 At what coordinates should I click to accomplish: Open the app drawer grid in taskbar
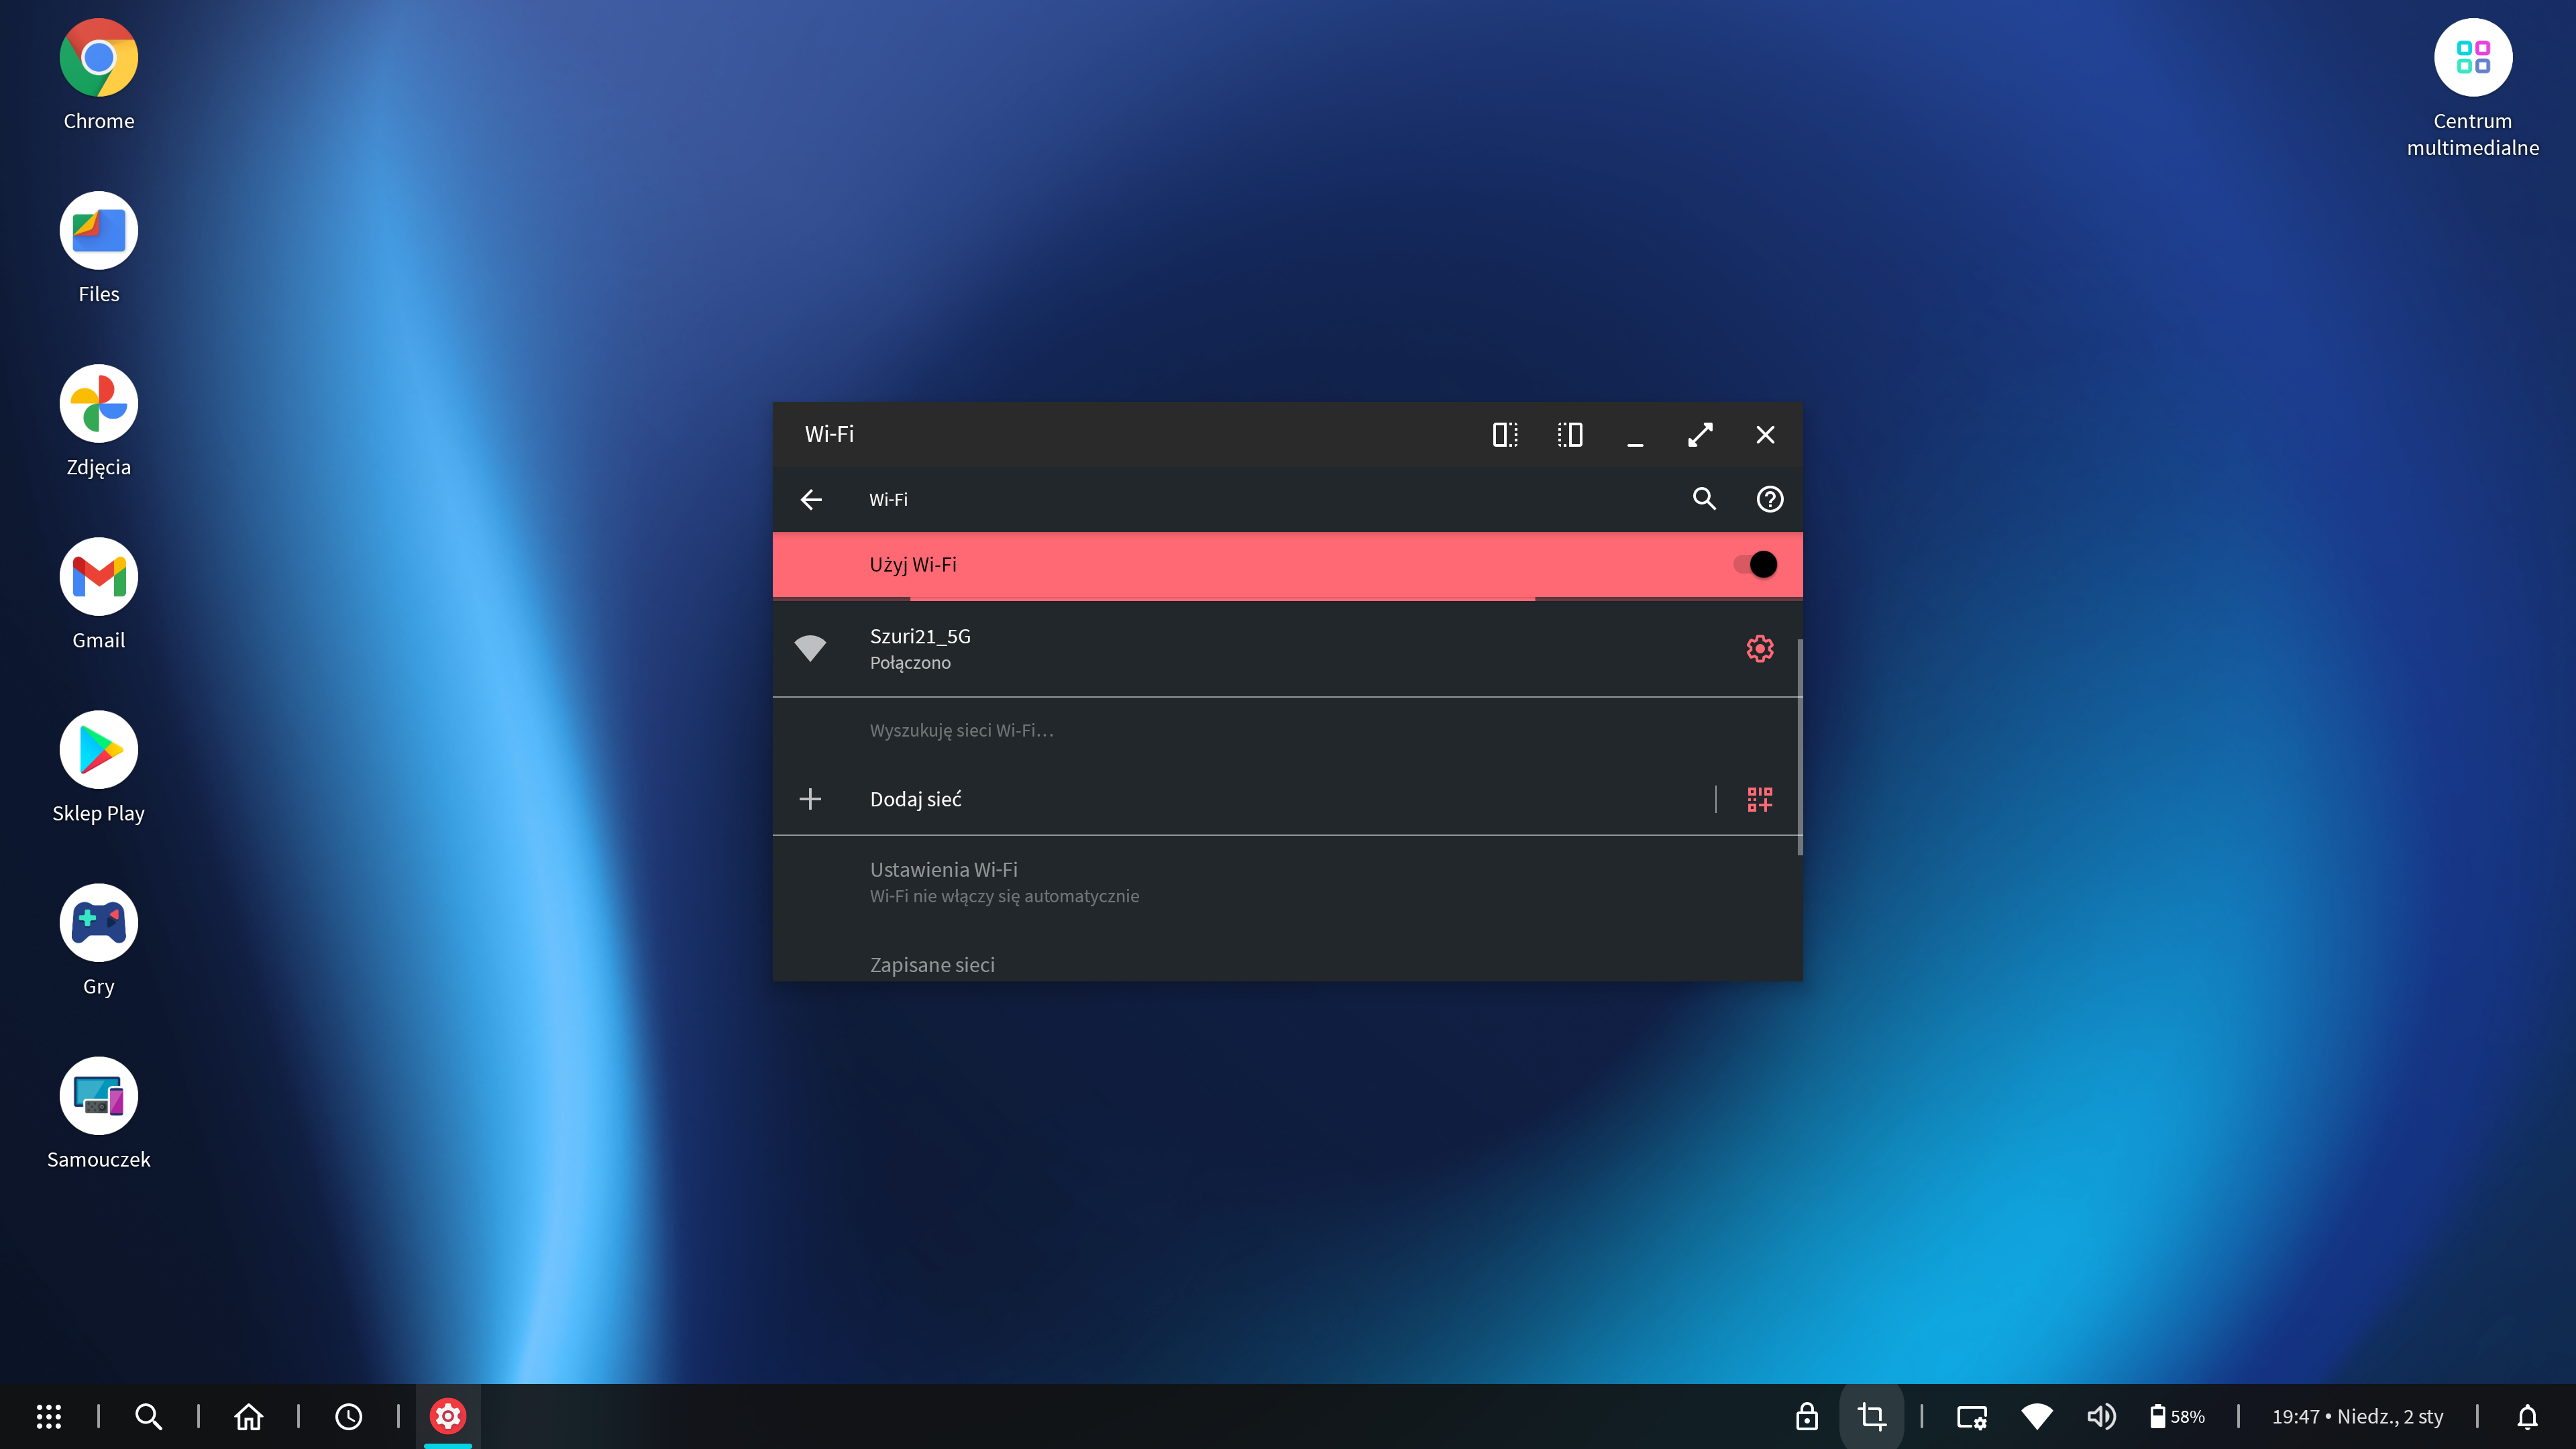tap(49, 1416)
